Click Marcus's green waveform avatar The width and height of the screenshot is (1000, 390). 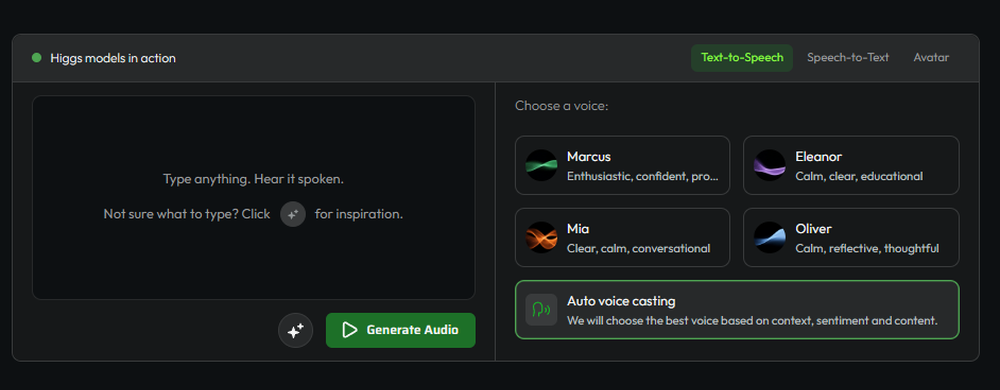541,165
